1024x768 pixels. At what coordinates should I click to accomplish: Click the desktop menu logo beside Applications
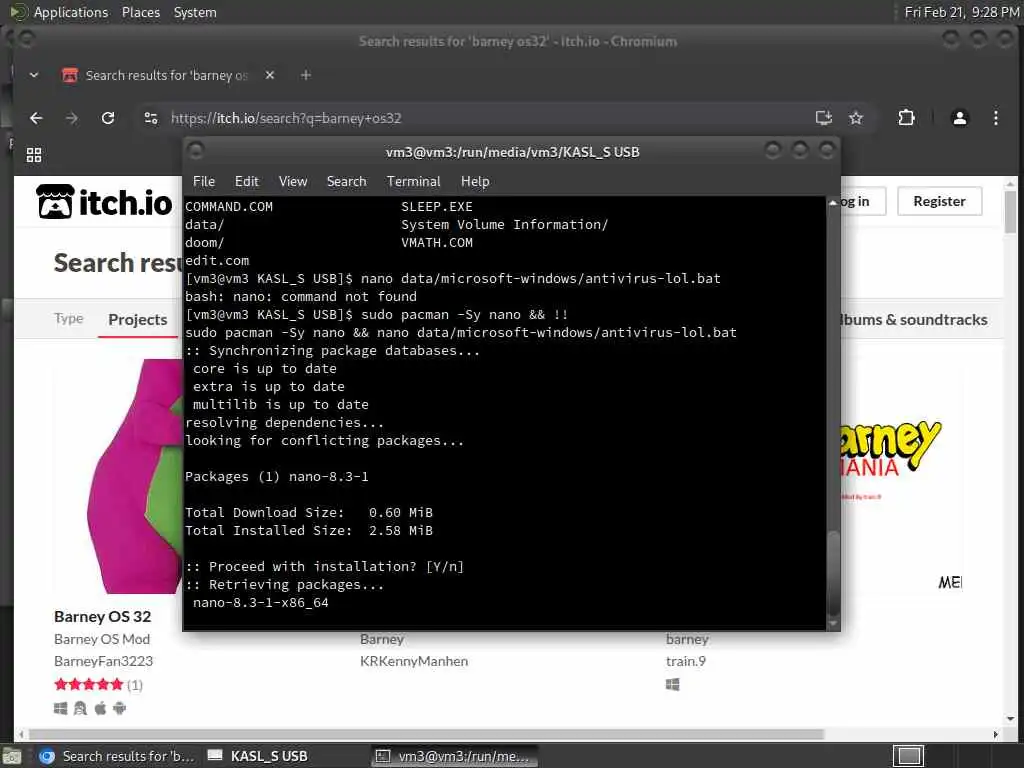[18, 12]
